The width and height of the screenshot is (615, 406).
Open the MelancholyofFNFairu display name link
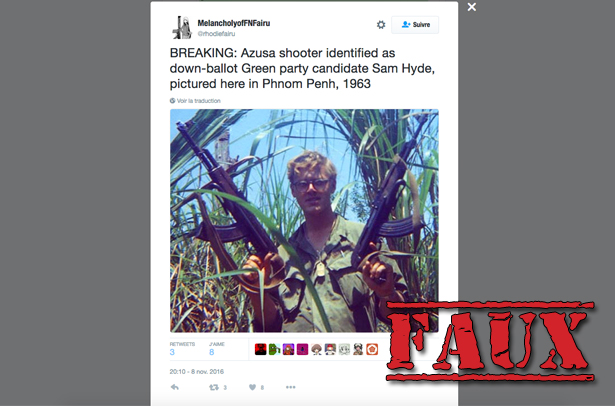[x=234, y=23]
